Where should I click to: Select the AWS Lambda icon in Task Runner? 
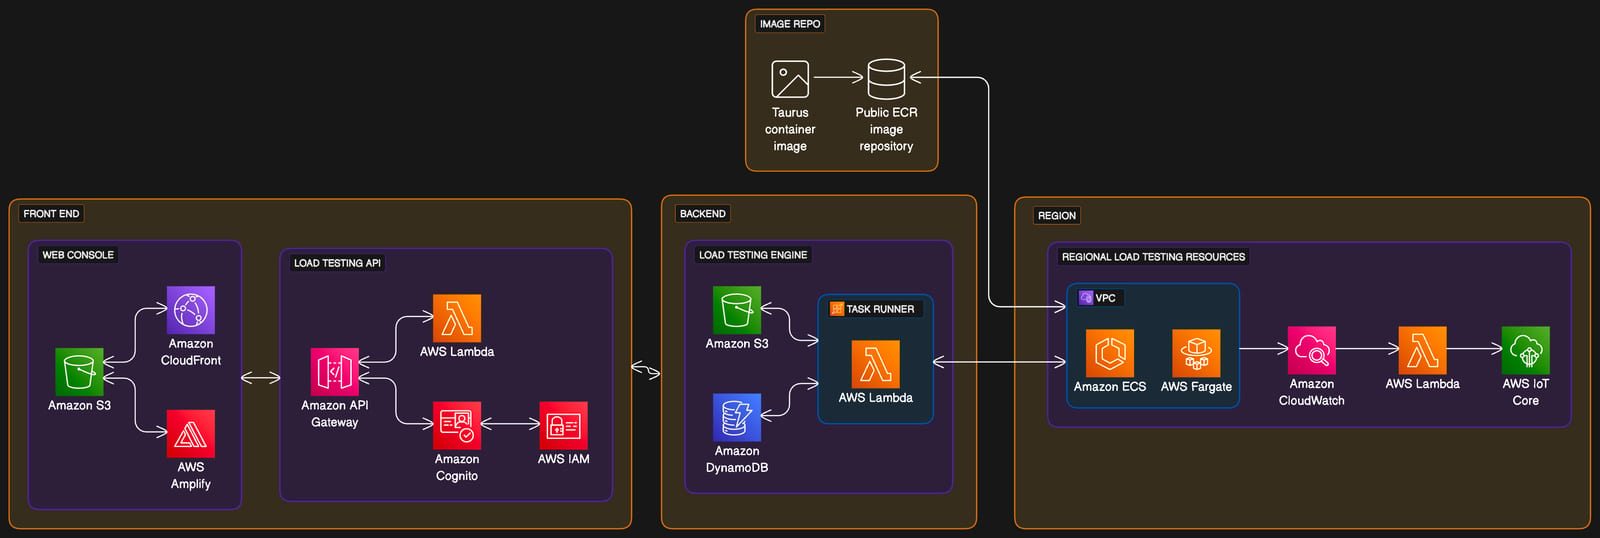click(x=875, y=364)
